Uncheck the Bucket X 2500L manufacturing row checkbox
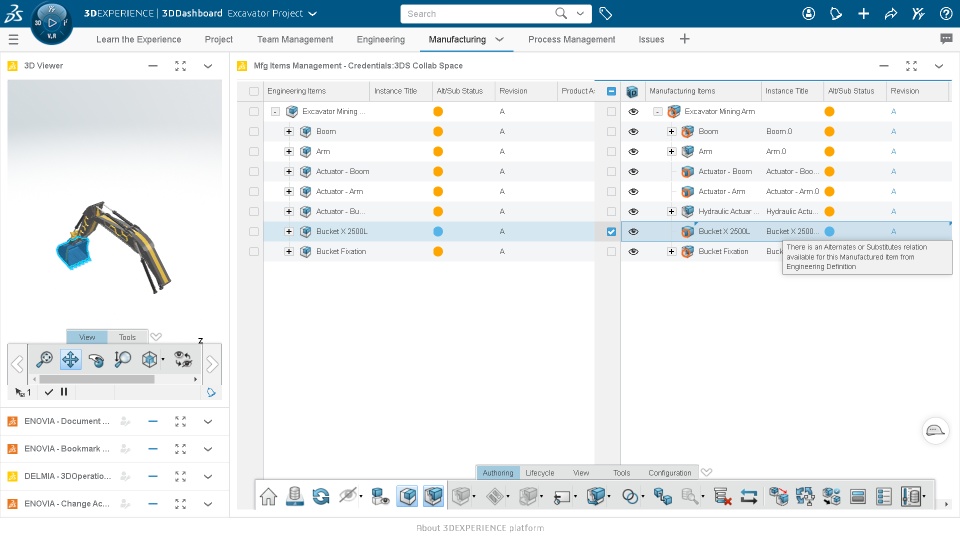960x540 pixels. coord(611,231)
